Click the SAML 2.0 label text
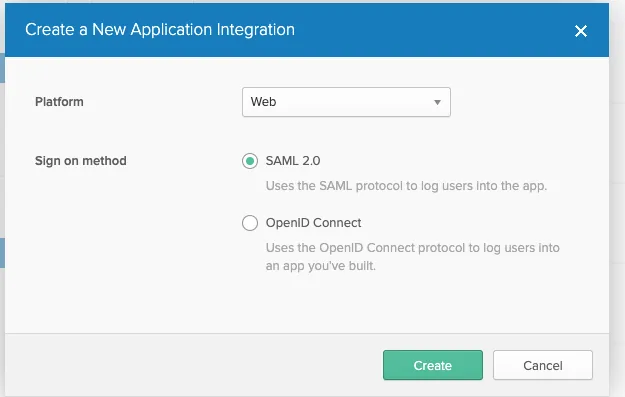Screen dimensions: 625x397 293,161
